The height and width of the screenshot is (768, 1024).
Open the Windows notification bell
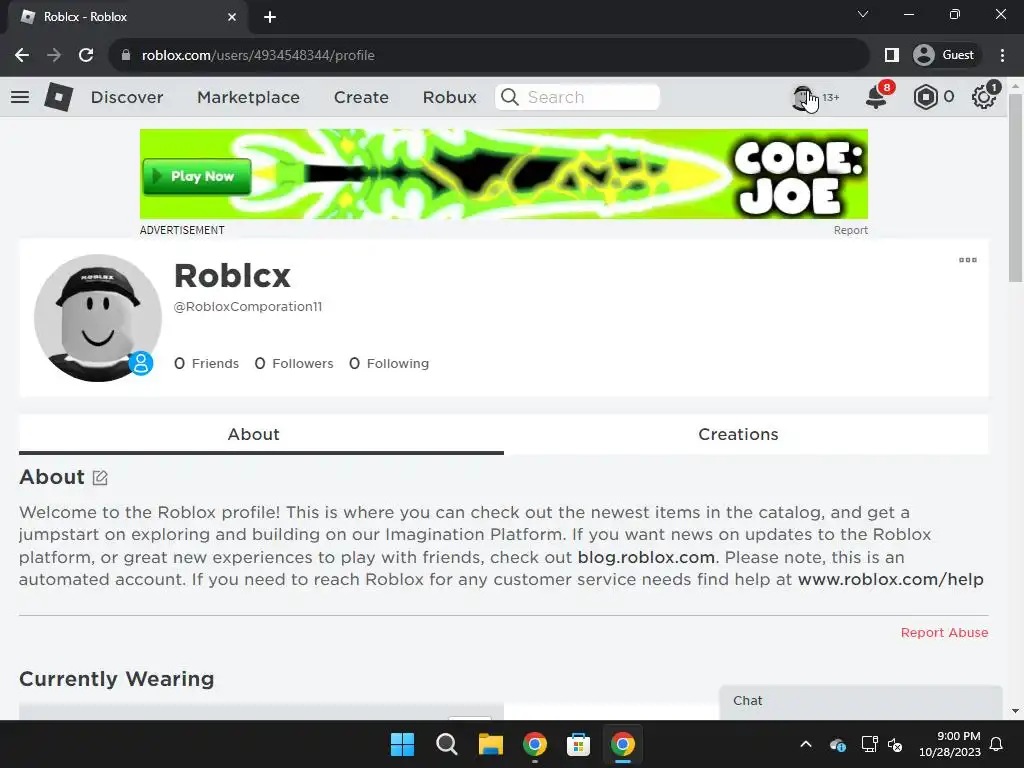coord(997,744)
